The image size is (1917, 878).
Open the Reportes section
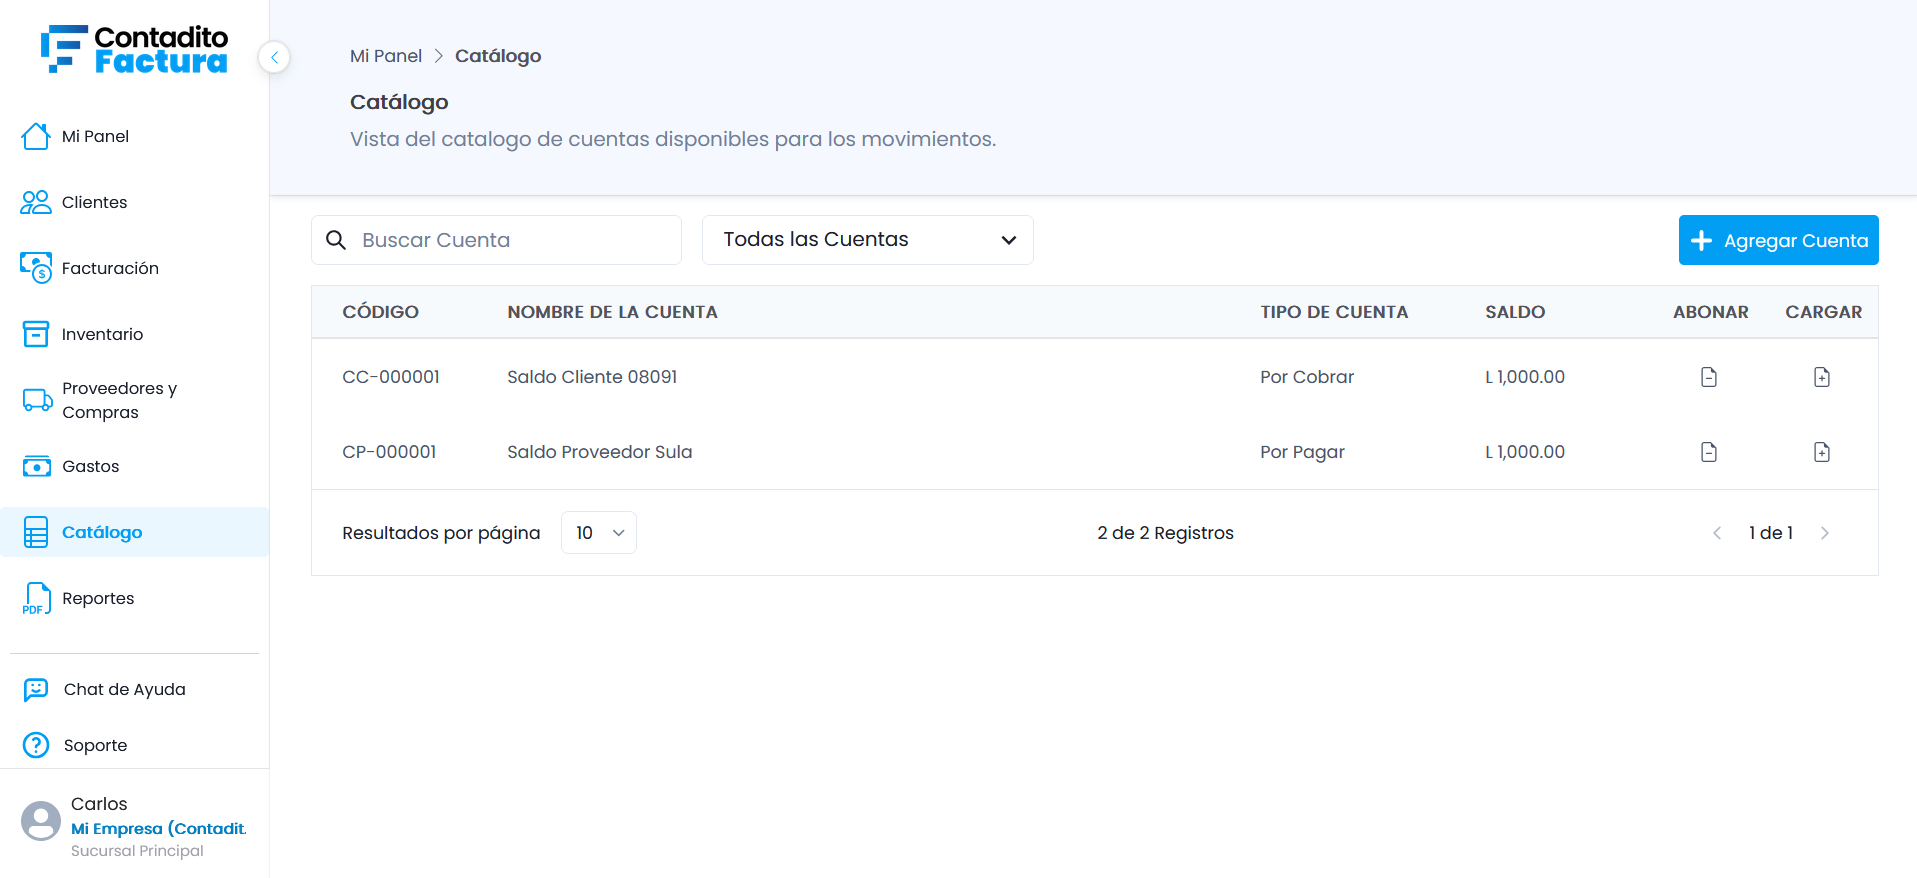(x=98, y=598)
